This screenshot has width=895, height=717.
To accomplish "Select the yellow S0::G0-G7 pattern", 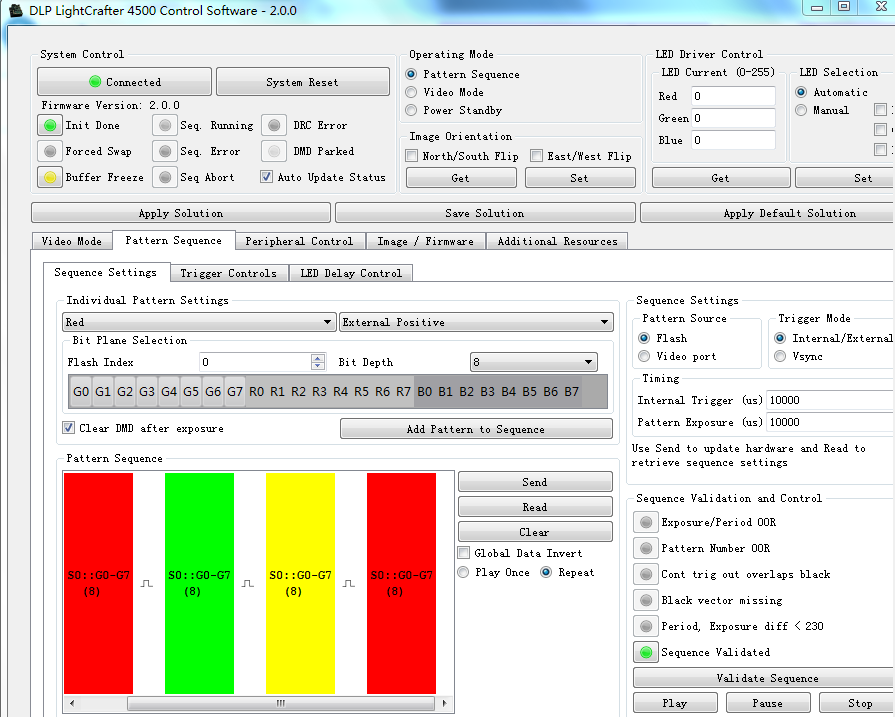I will 300,583.
